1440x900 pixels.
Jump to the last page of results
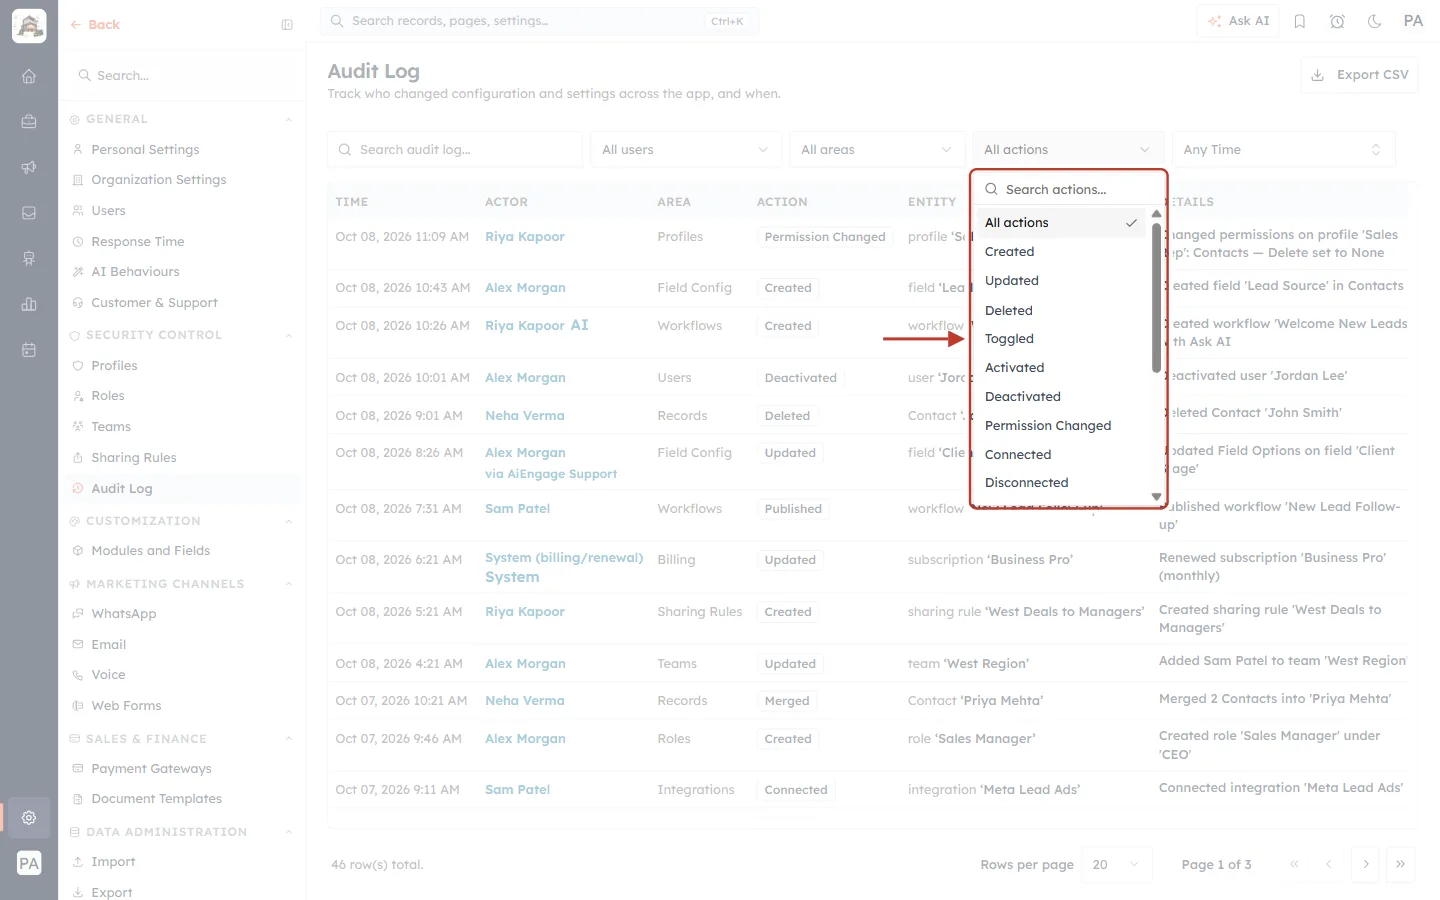[x=1401, y=864]
